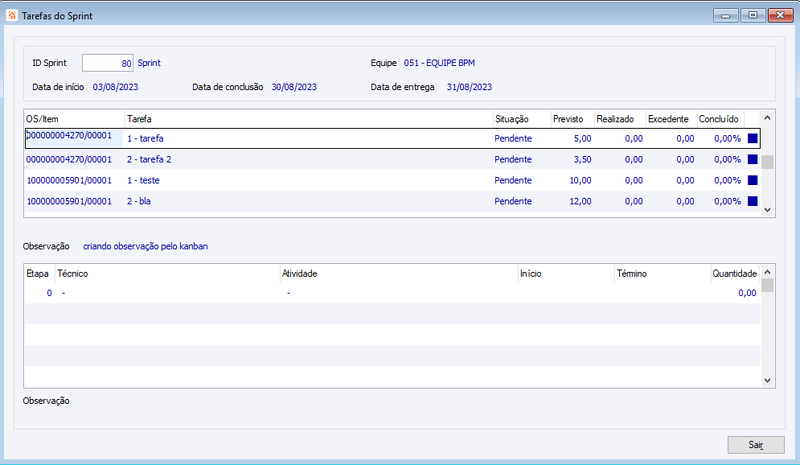Click Pendente status of '2 - bla' row
This screenshot has width=800, height=465.
click(x=513, y=201)
